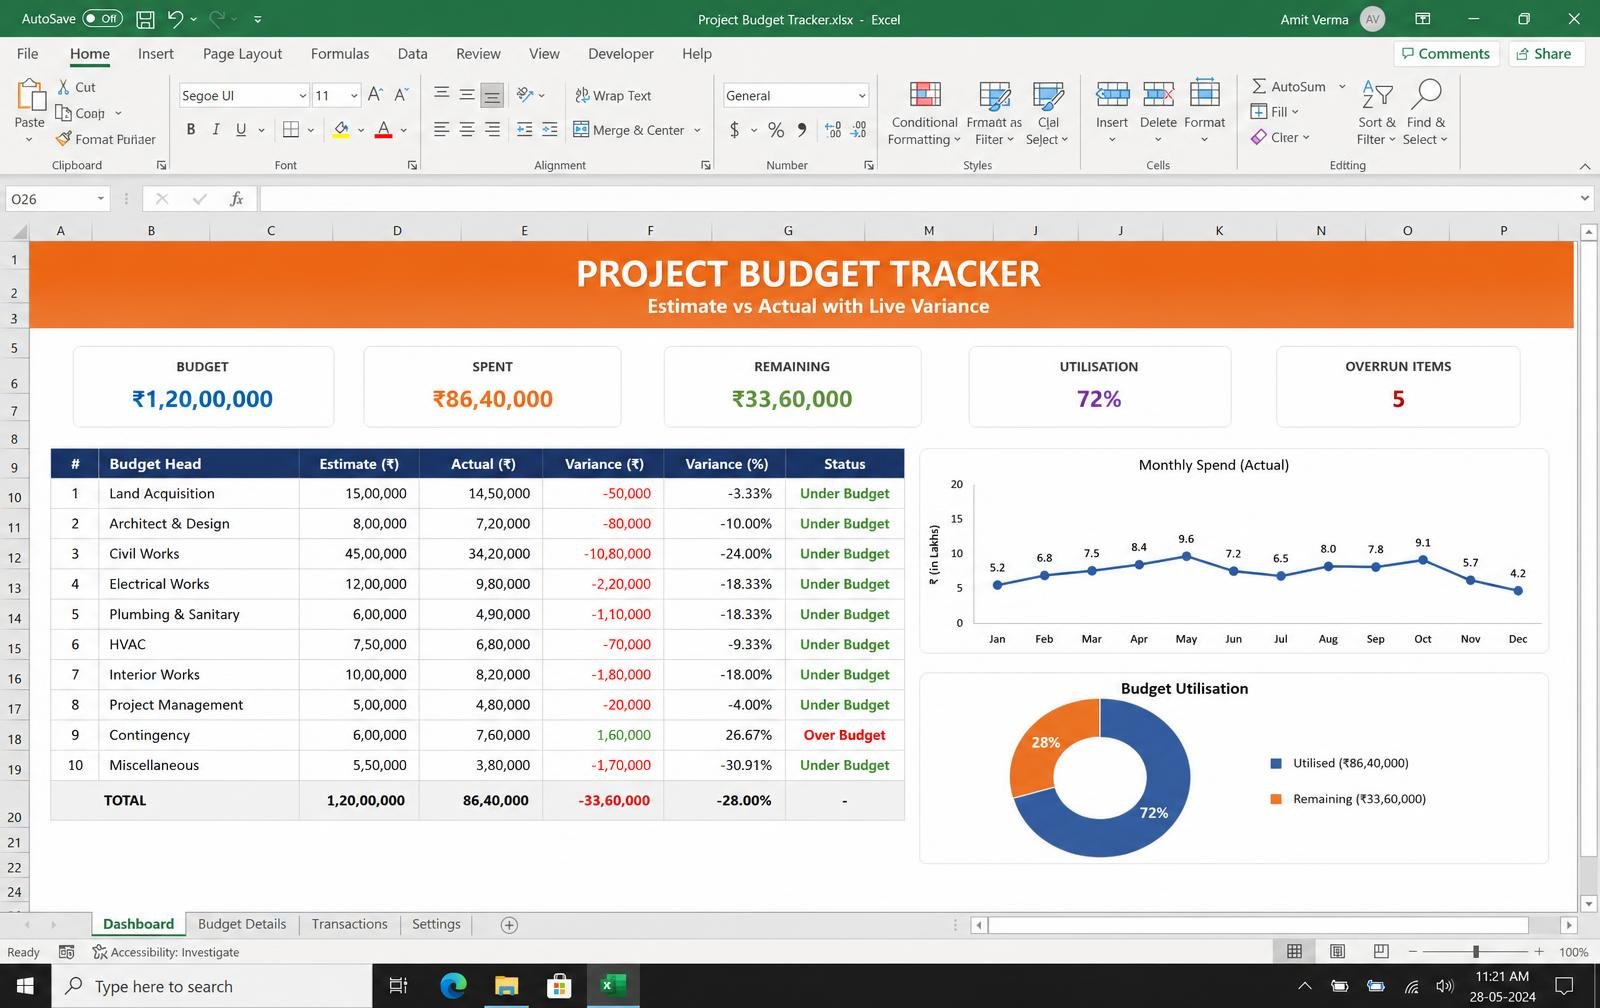1600x1008 pixels.
Task: Add a new sheet with plus icon
Action: (x=509, y=925)
